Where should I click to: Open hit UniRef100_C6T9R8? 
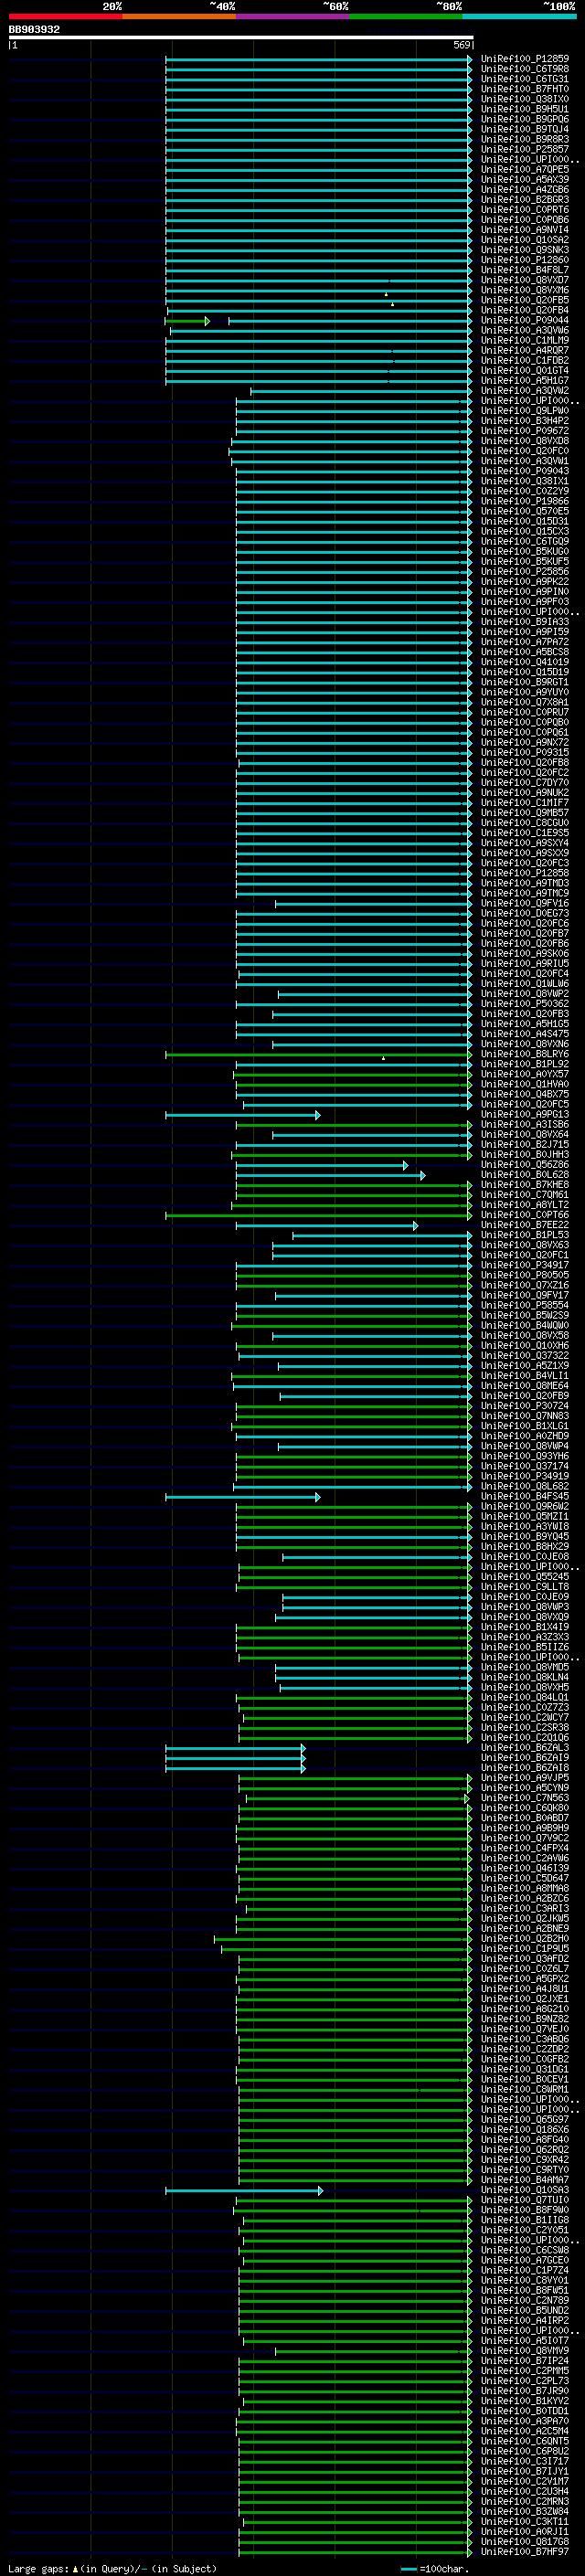coord(524,69)
